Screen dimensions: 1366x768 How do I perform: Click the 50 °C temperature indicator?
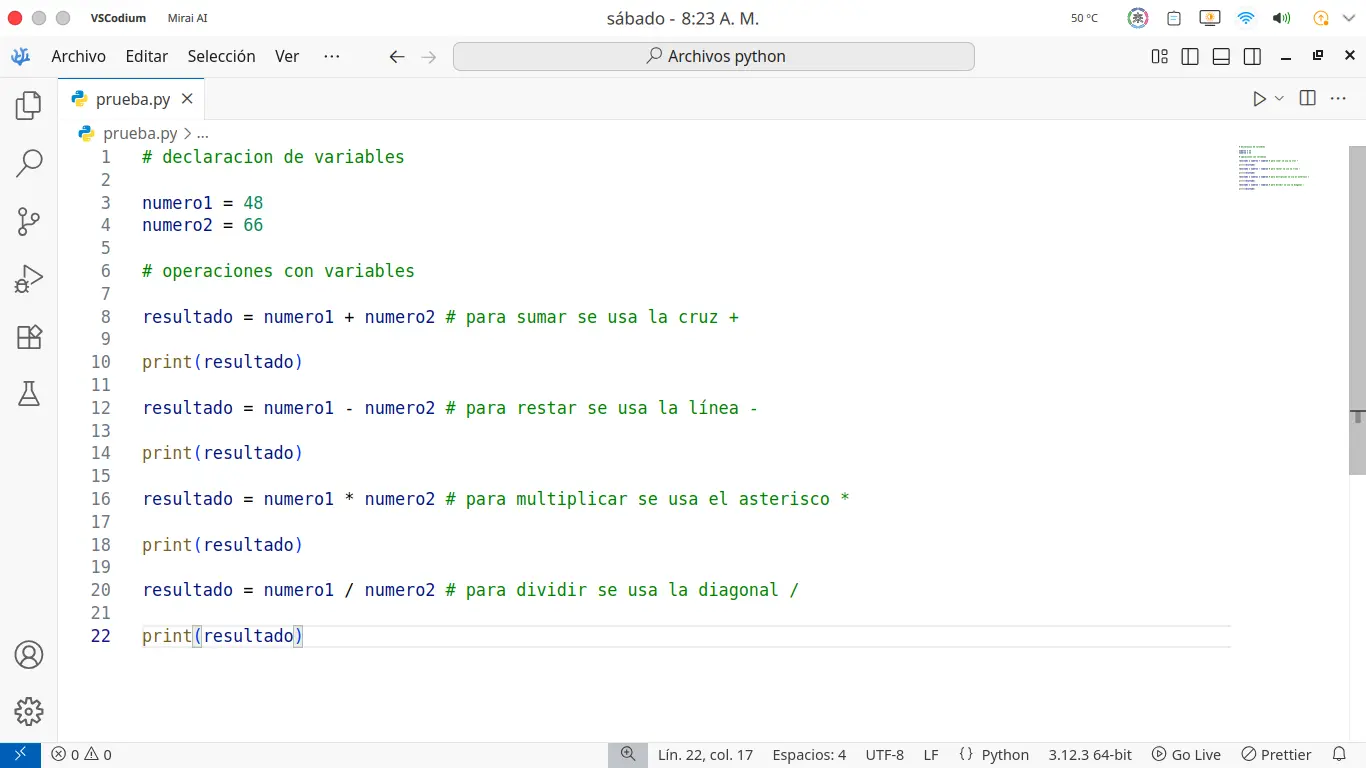pos(1084,18)
